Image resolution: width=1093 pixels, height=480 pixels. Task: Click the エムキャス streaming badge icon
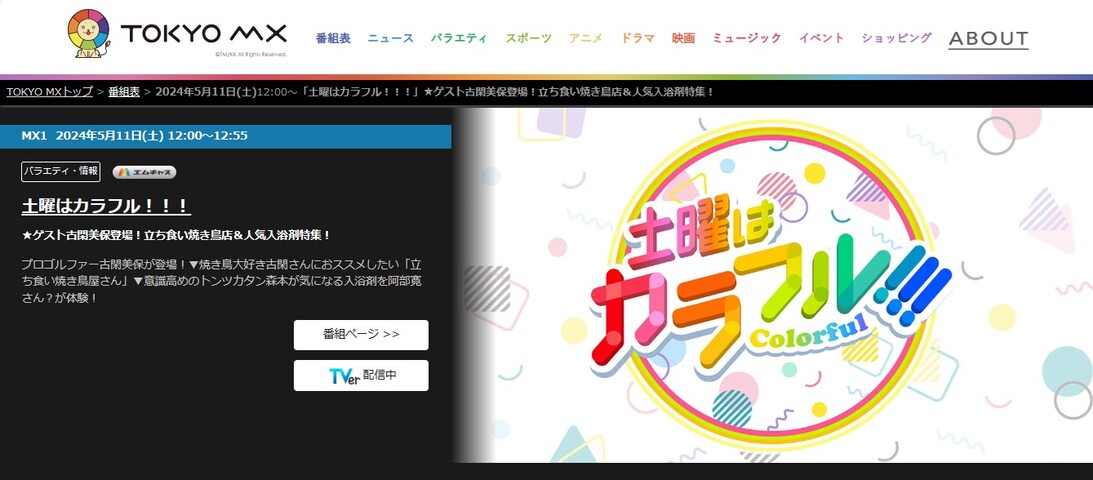pyautogui.click(x=144, y=172)
